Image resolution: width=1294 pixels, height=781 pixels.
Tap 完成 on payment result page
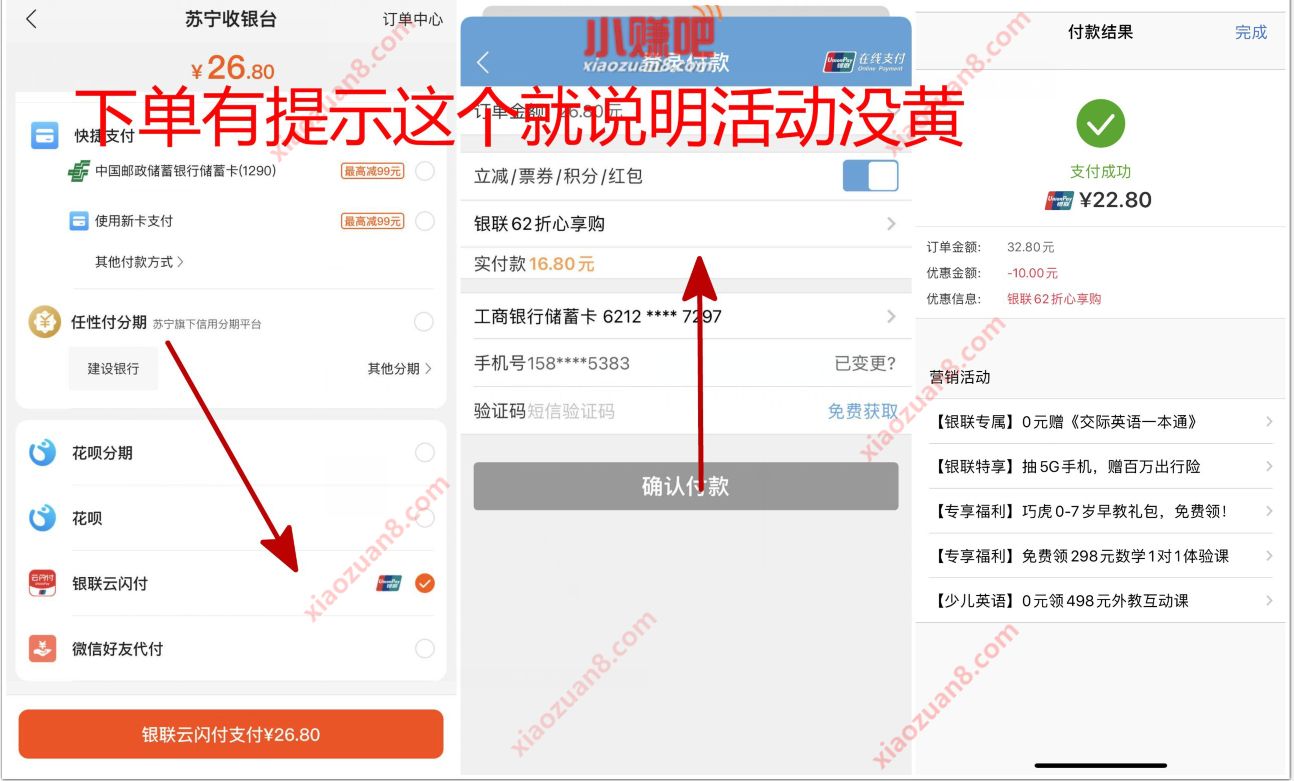coord(1251,32)
